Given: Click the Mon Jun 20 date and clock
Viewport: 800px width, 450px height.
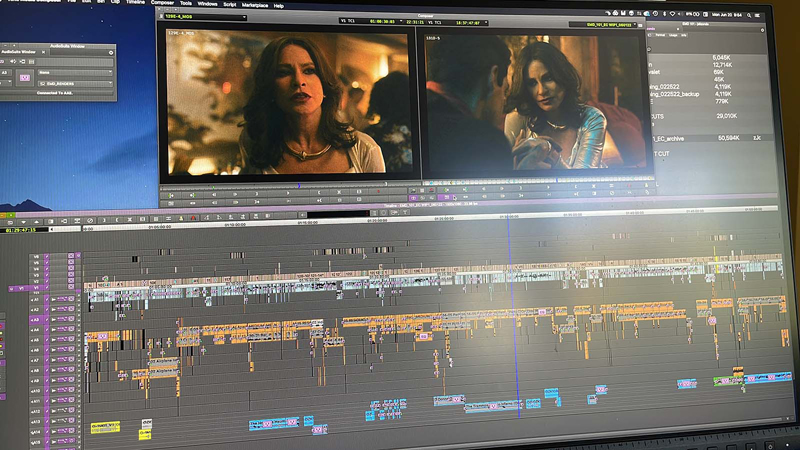Looking at the screenshot, I should point(728,15).
